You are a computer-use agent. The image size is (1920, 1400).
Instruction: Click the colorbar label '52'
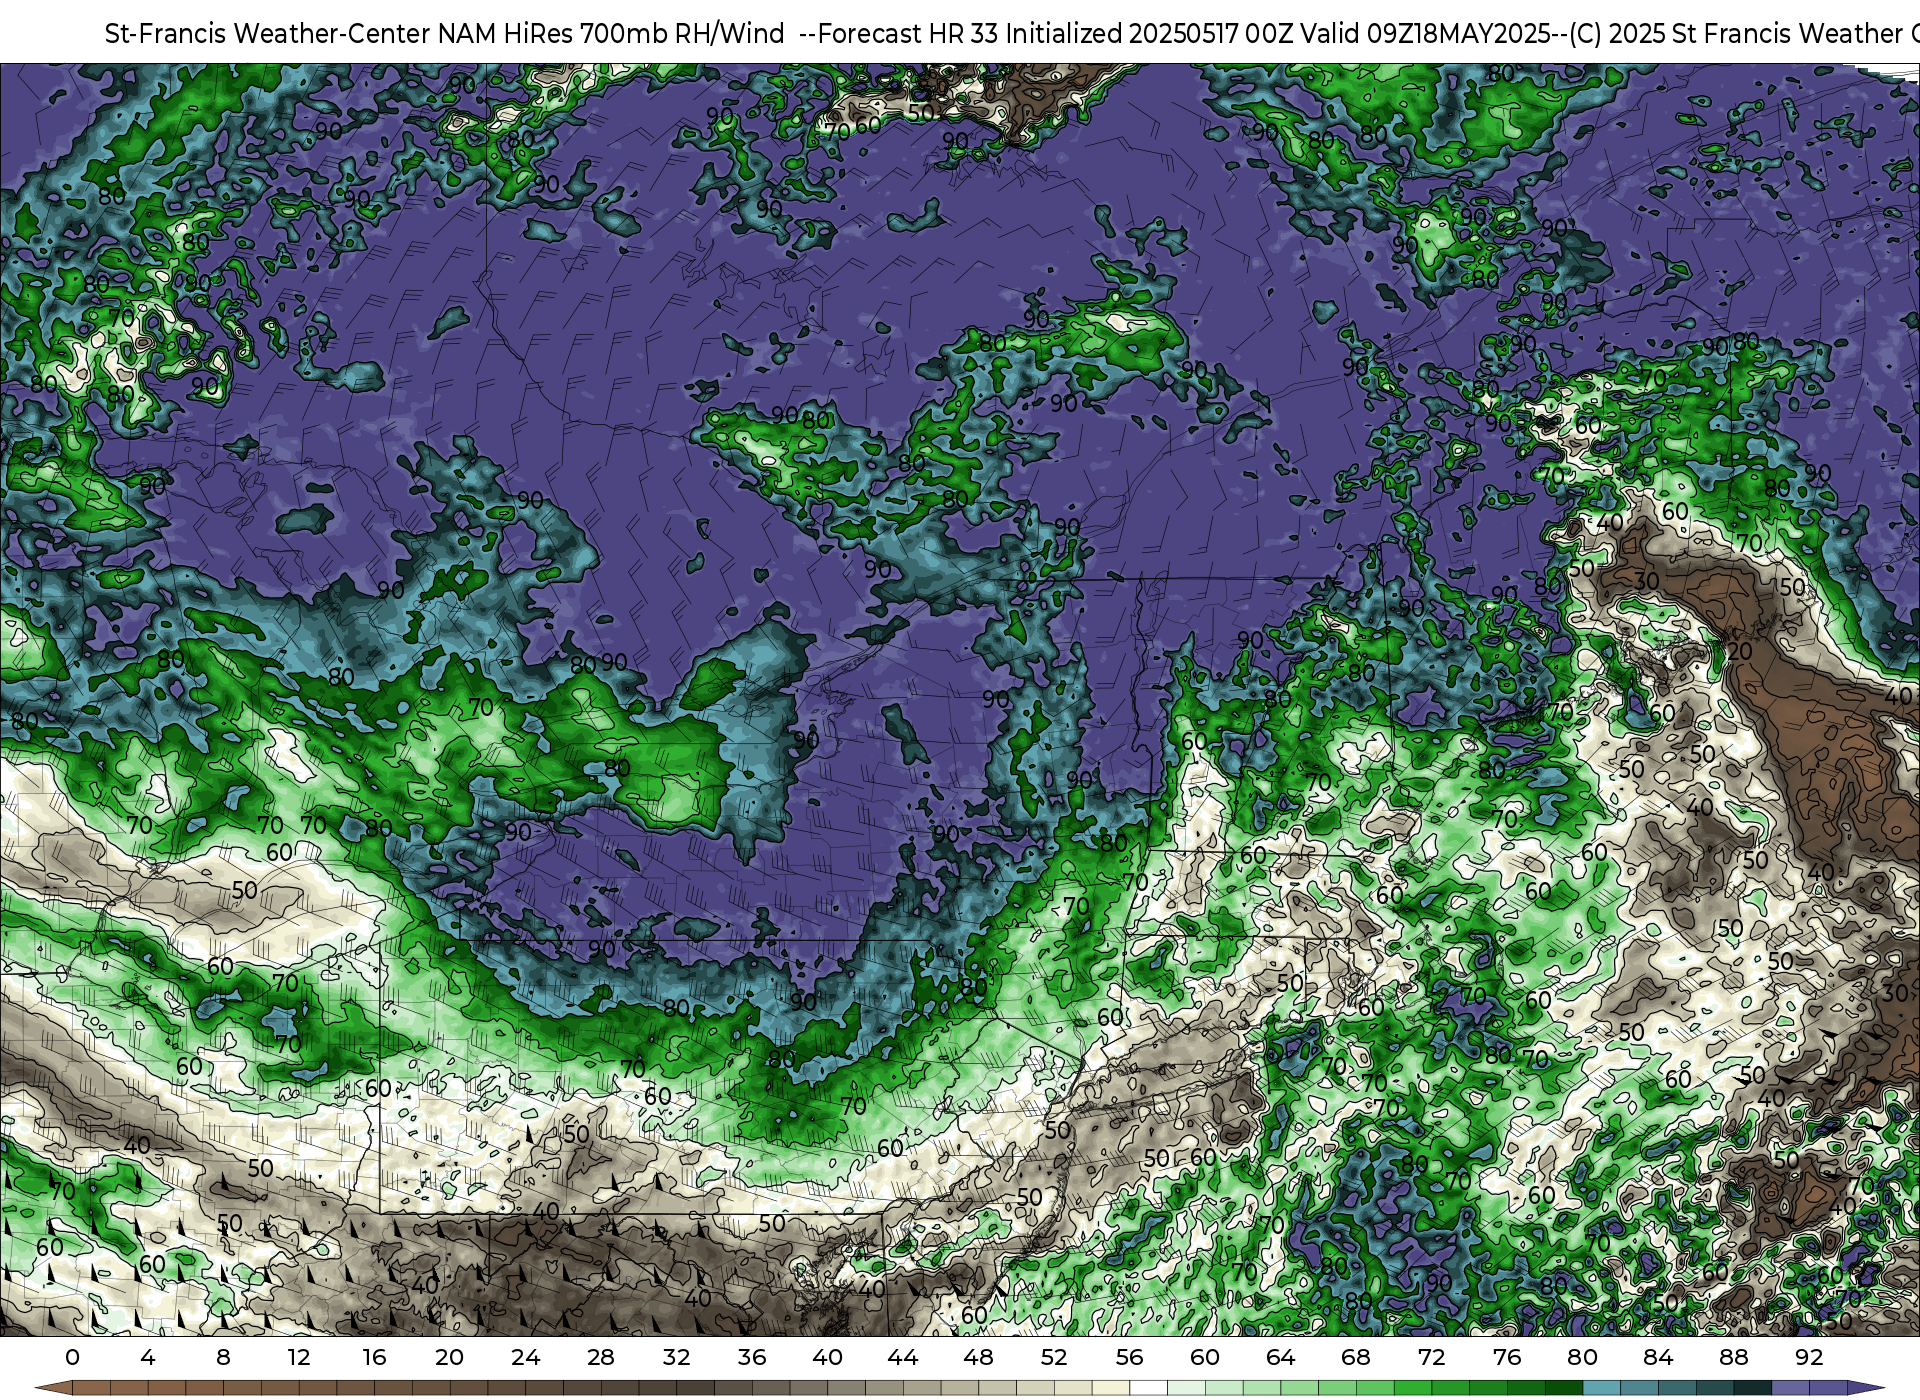pos(1054,1357)
